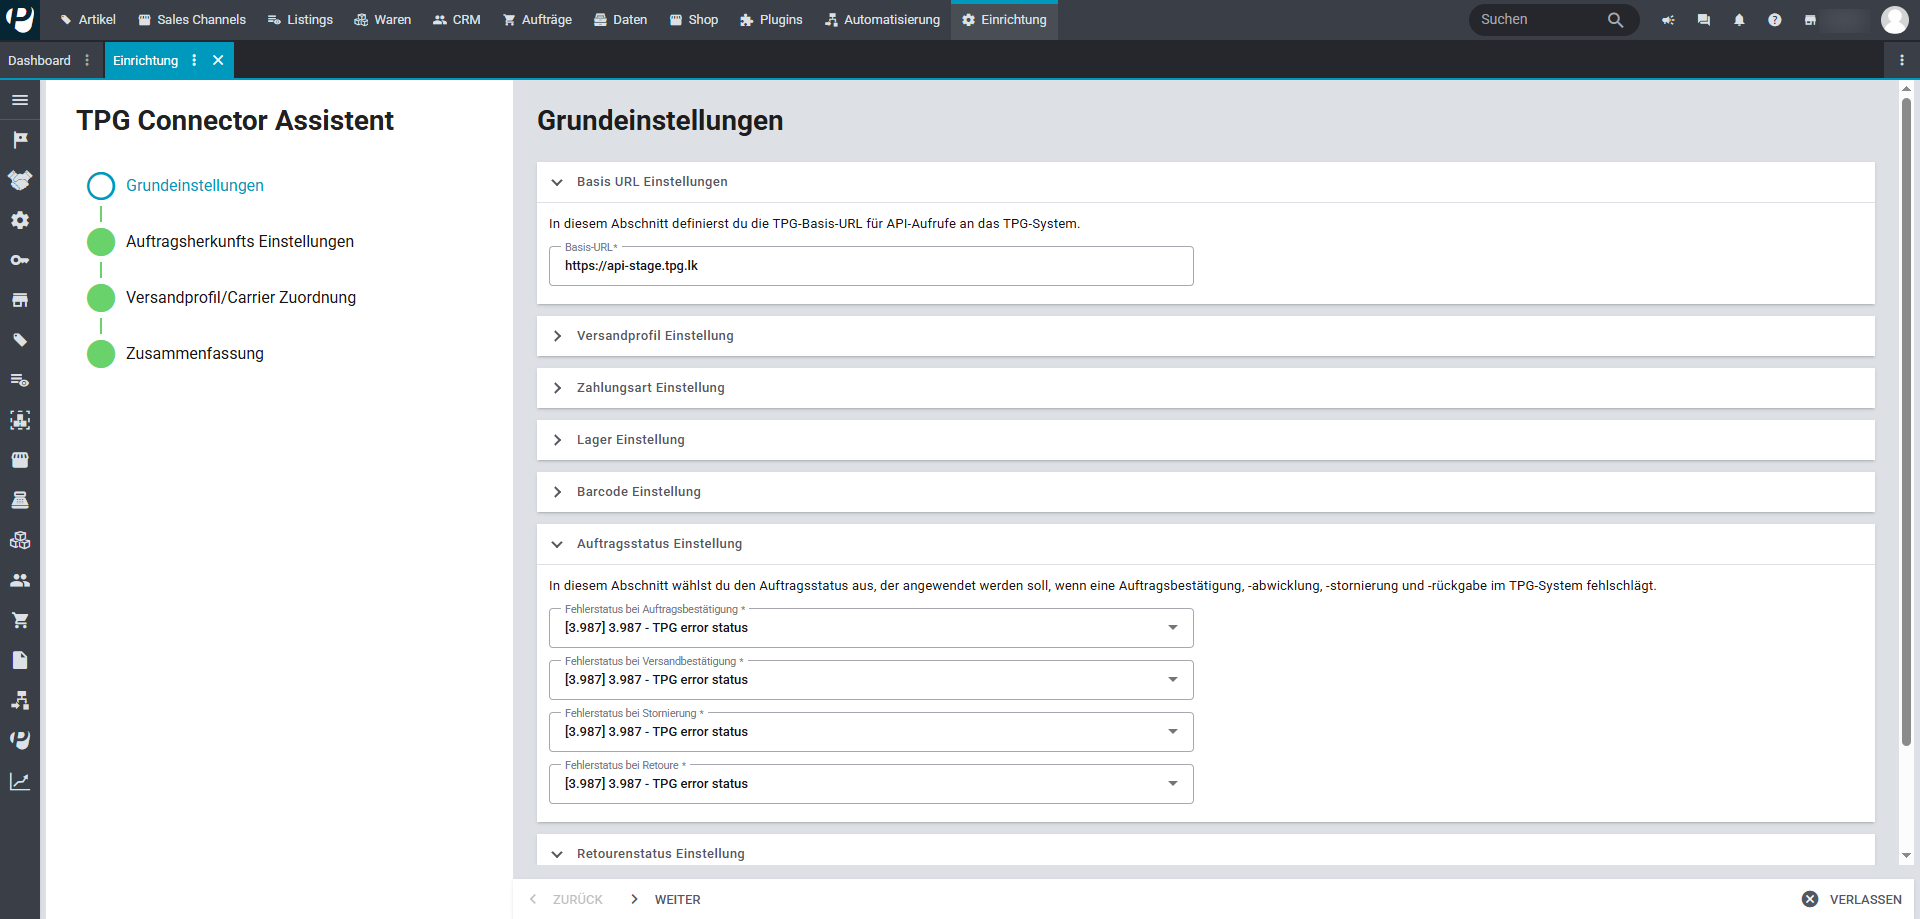Open the Fehlerstatus bei Retoure dropdown
Viewport: 1920px width, 919px height.
(x=871, y=784)
